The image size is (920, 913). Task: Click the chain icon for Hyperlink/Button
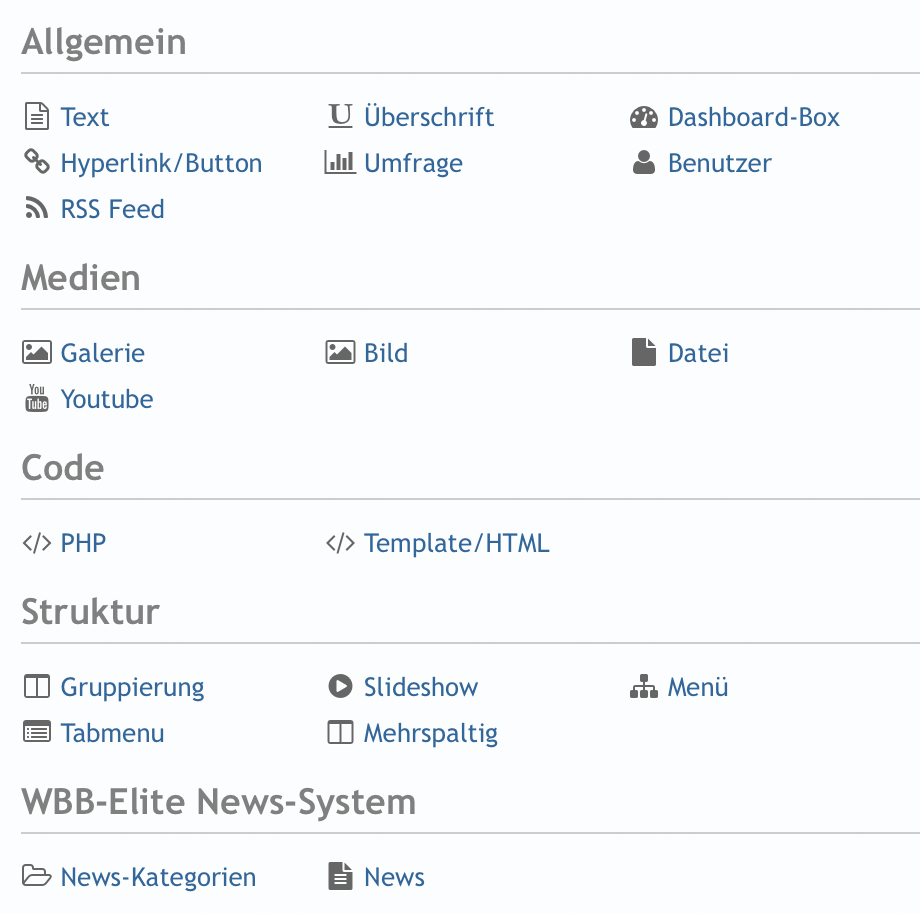[37, 163]
